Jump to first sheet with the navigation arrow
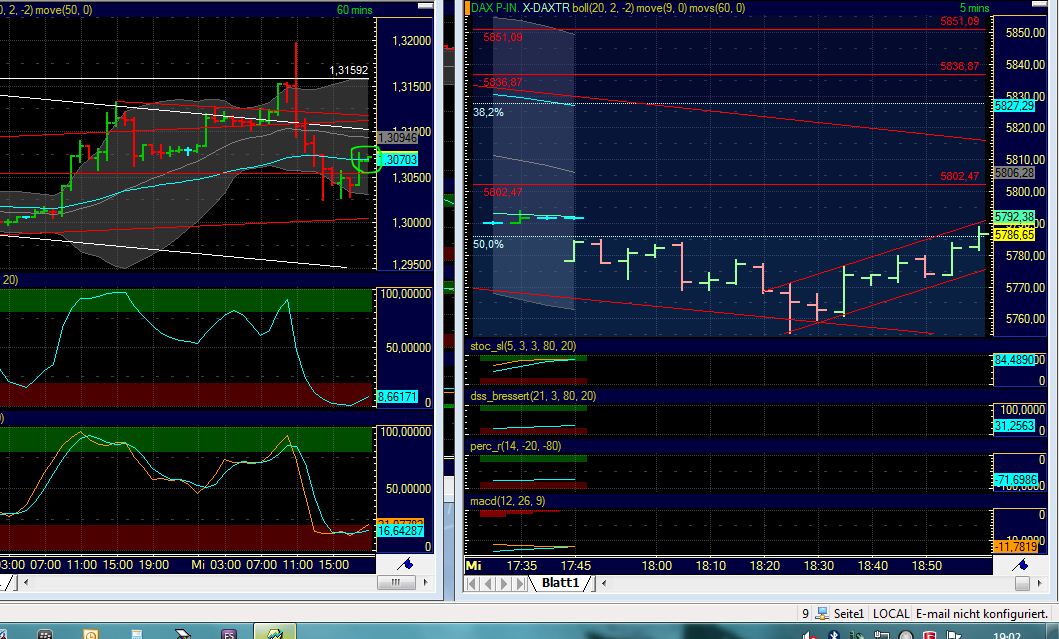The image size is (1059, 639). (473, 583)
